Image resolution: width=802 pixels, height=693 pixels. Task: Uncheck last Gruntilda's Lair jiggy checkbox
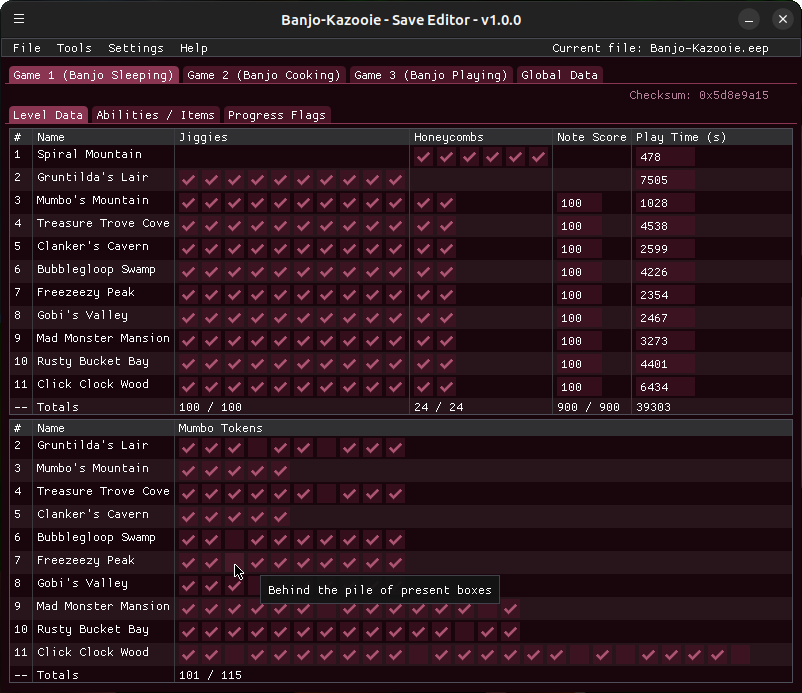click(x=396, y=180)
